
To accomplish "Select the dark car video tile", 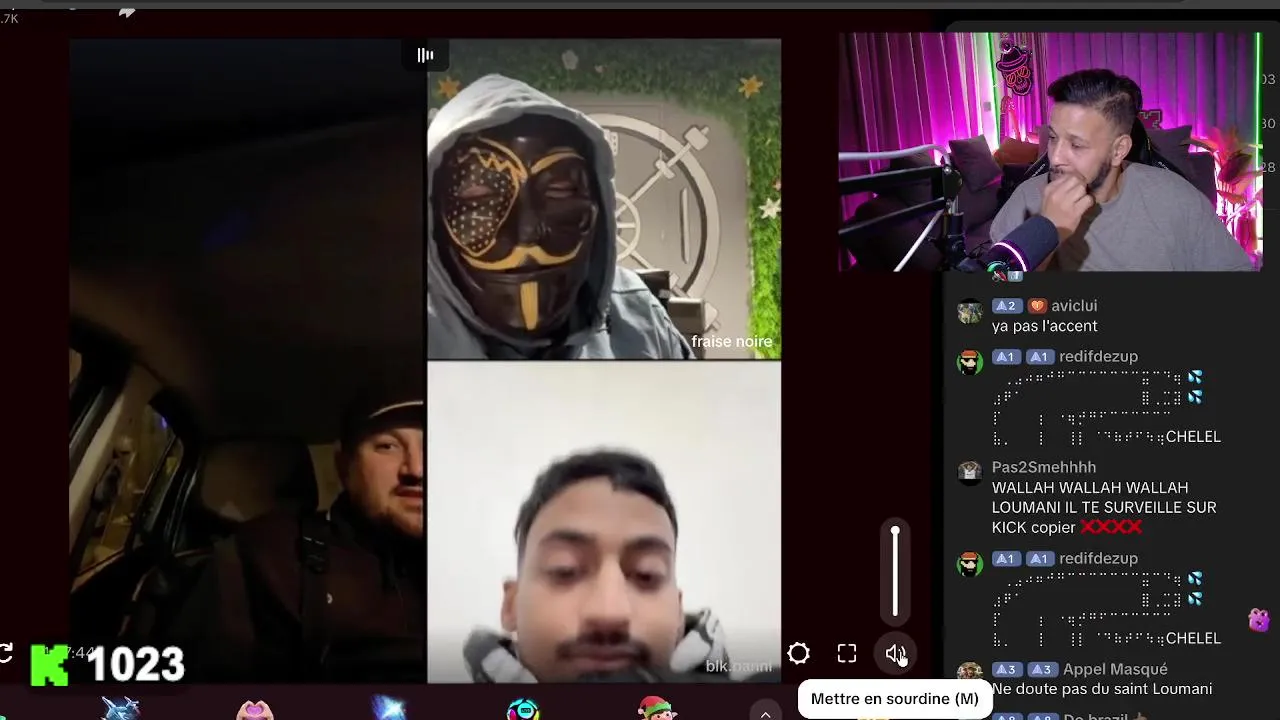I will coord(248,361).
